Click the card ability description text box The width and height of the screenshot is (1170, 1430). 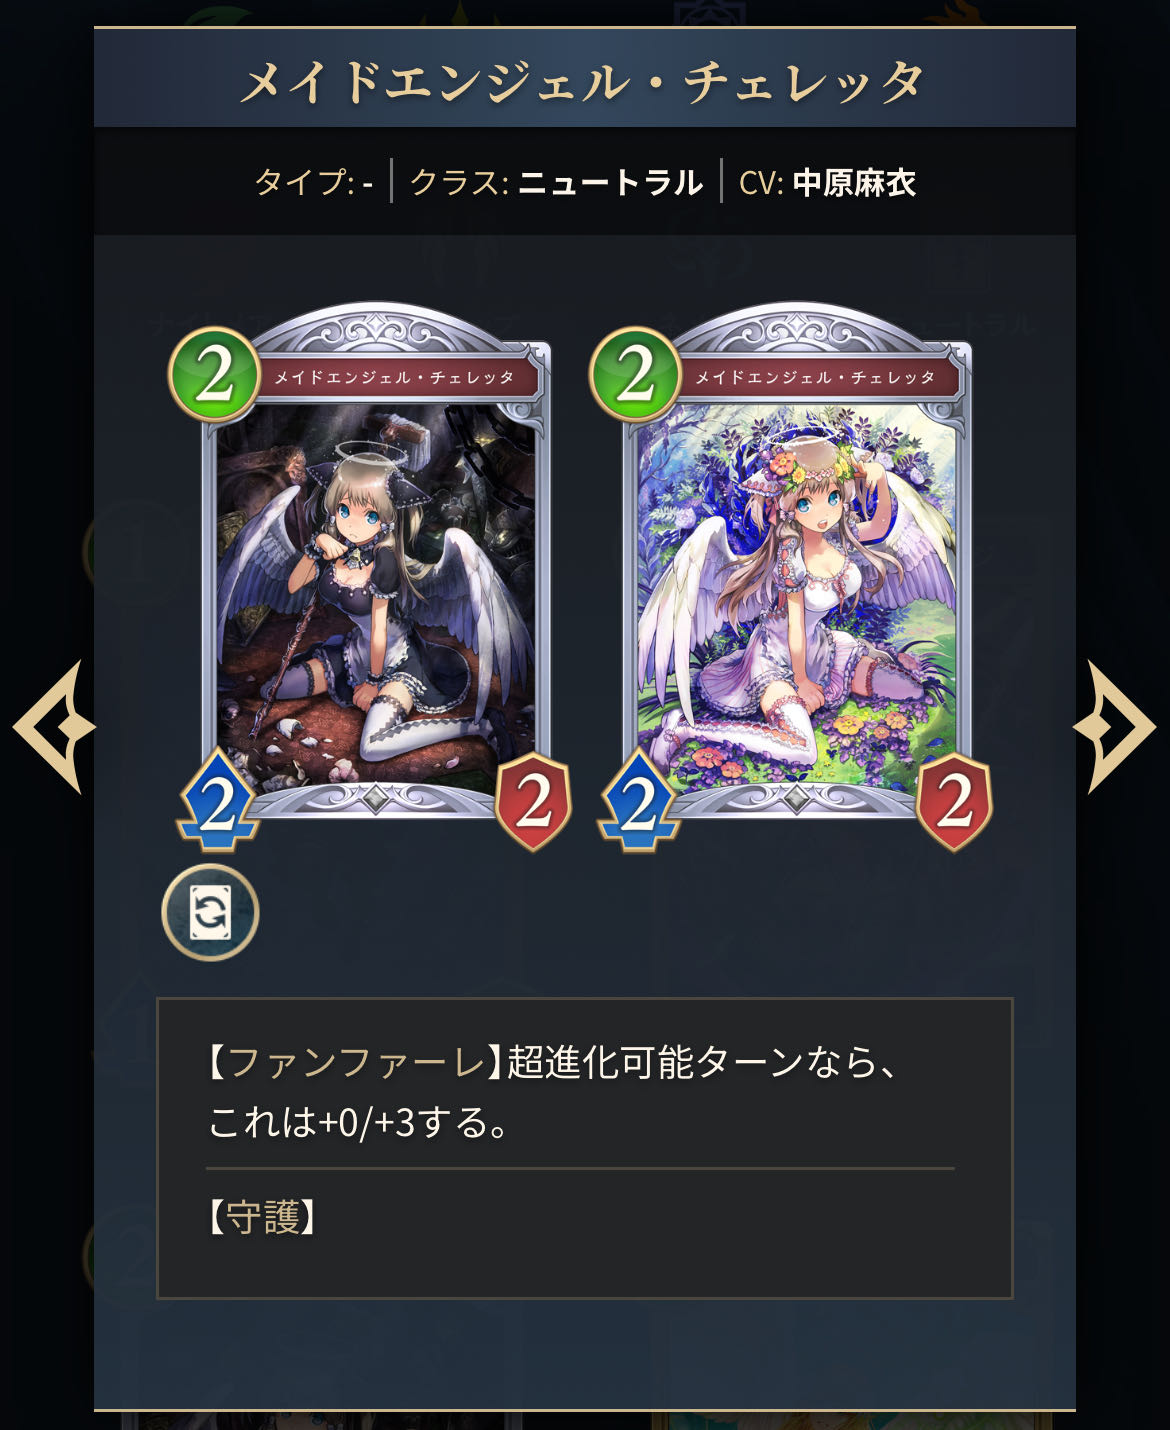[585, 1148]
